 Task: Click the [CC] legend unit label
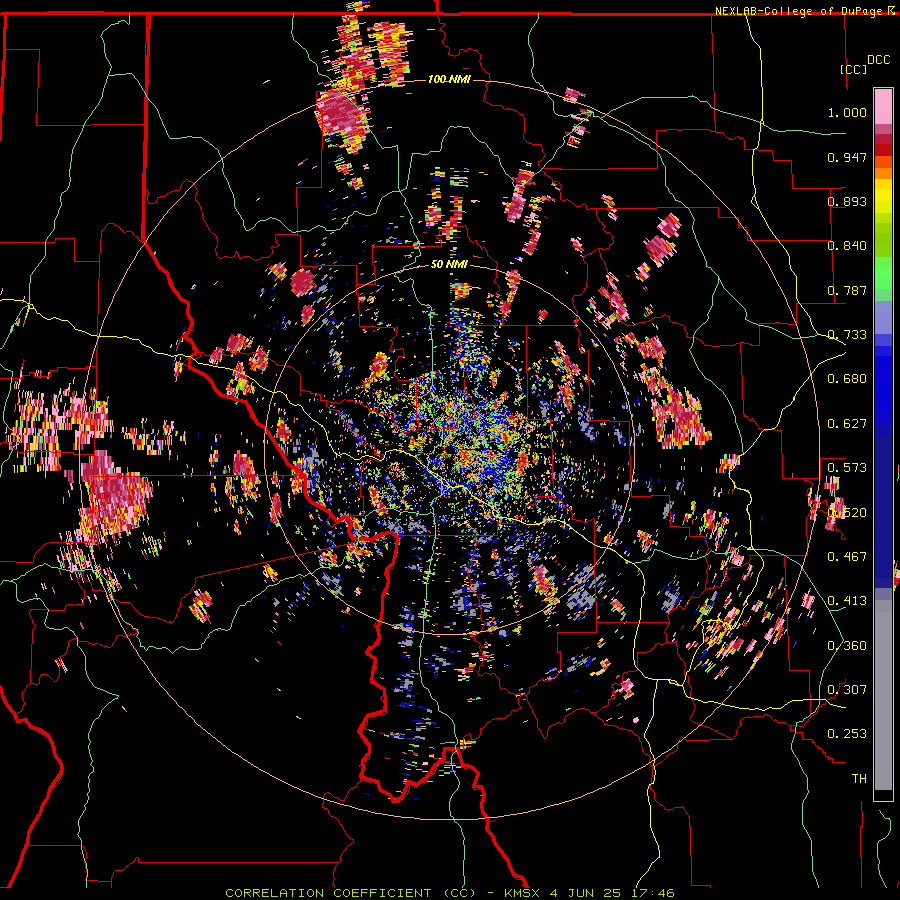click(x=853, y=69)
